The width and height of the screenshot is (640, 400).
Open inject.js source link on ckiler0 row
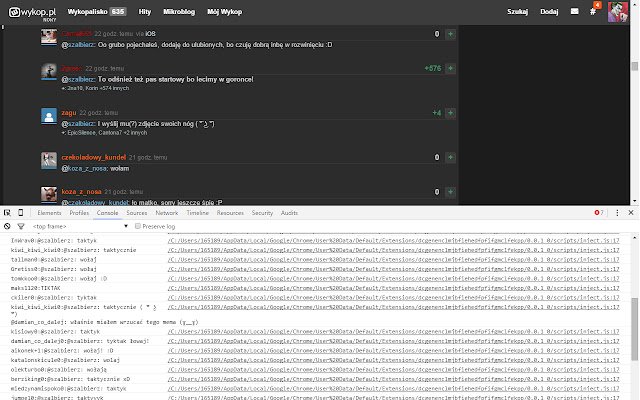pyautogui.click(x=393, y=298)
